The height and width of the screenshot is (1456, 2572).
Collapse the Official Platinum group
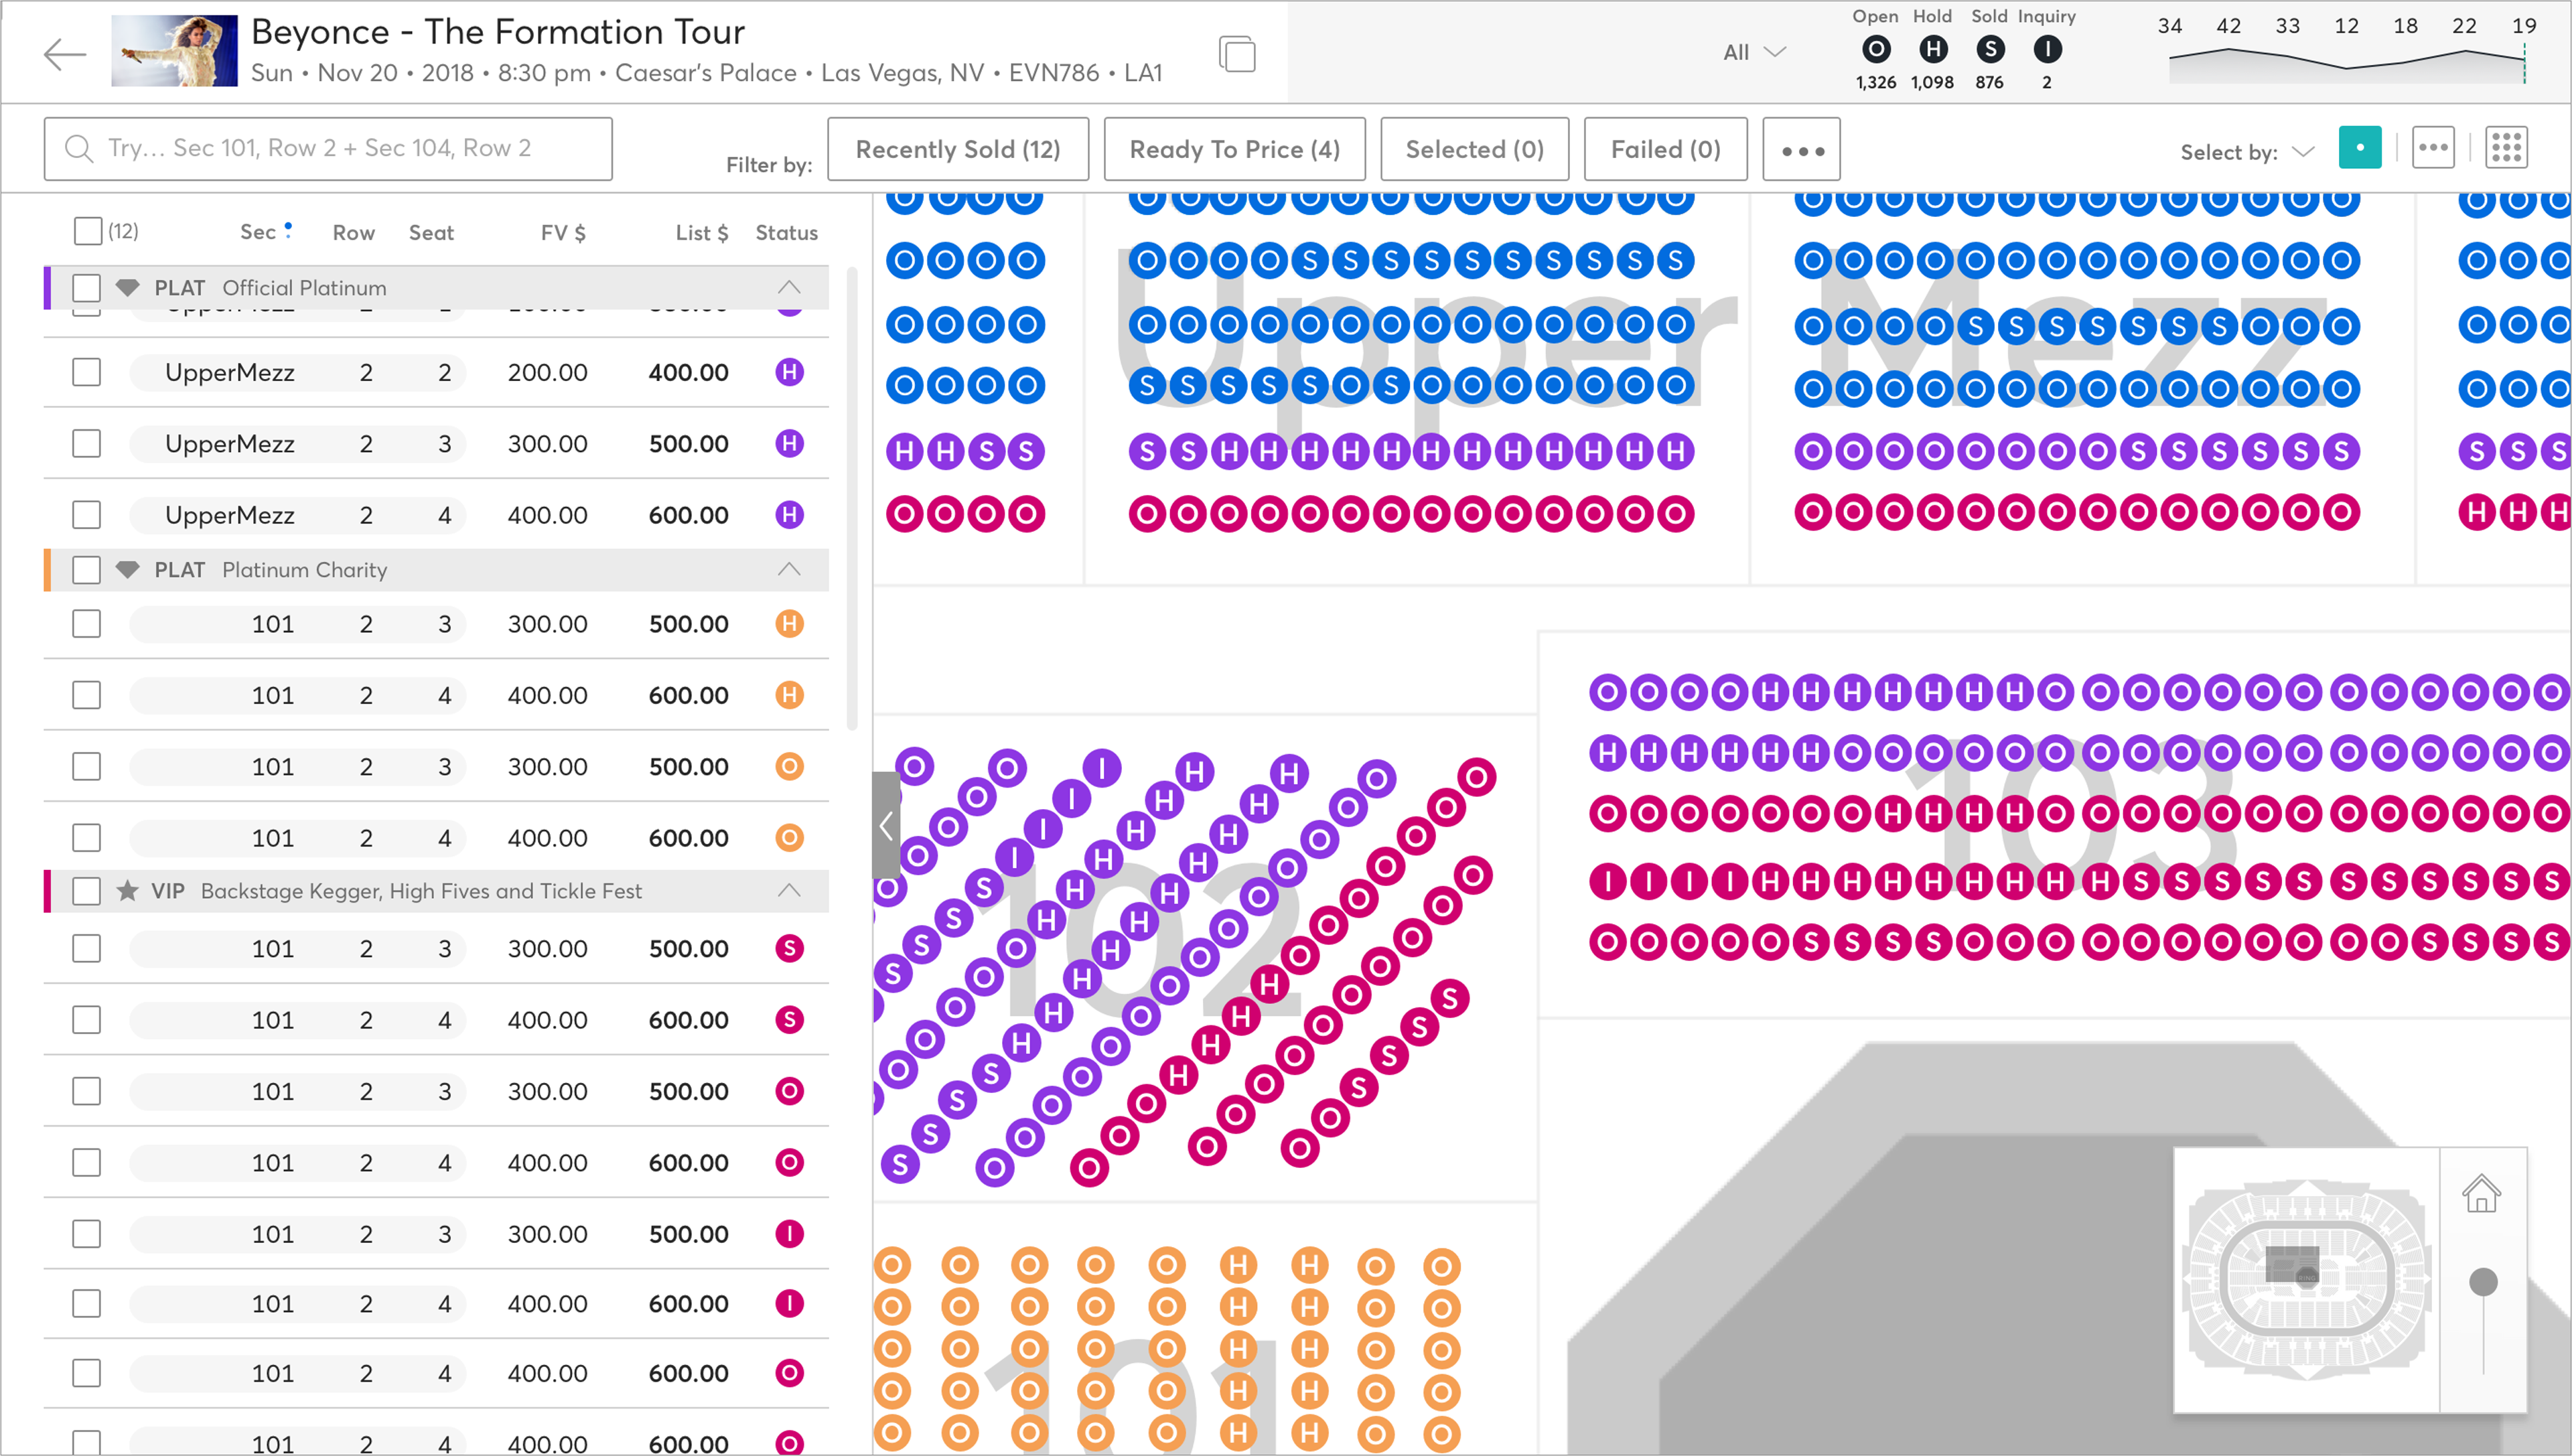click(x=789, y=288)
